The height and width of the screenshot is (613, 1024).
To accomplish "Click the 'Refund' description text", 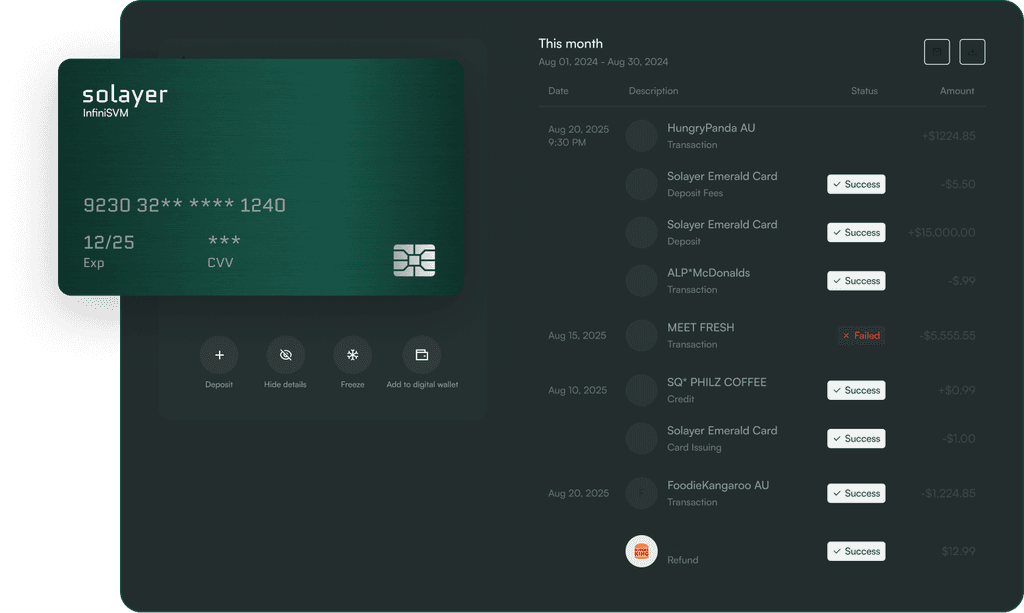I will [x=682, y=560].
